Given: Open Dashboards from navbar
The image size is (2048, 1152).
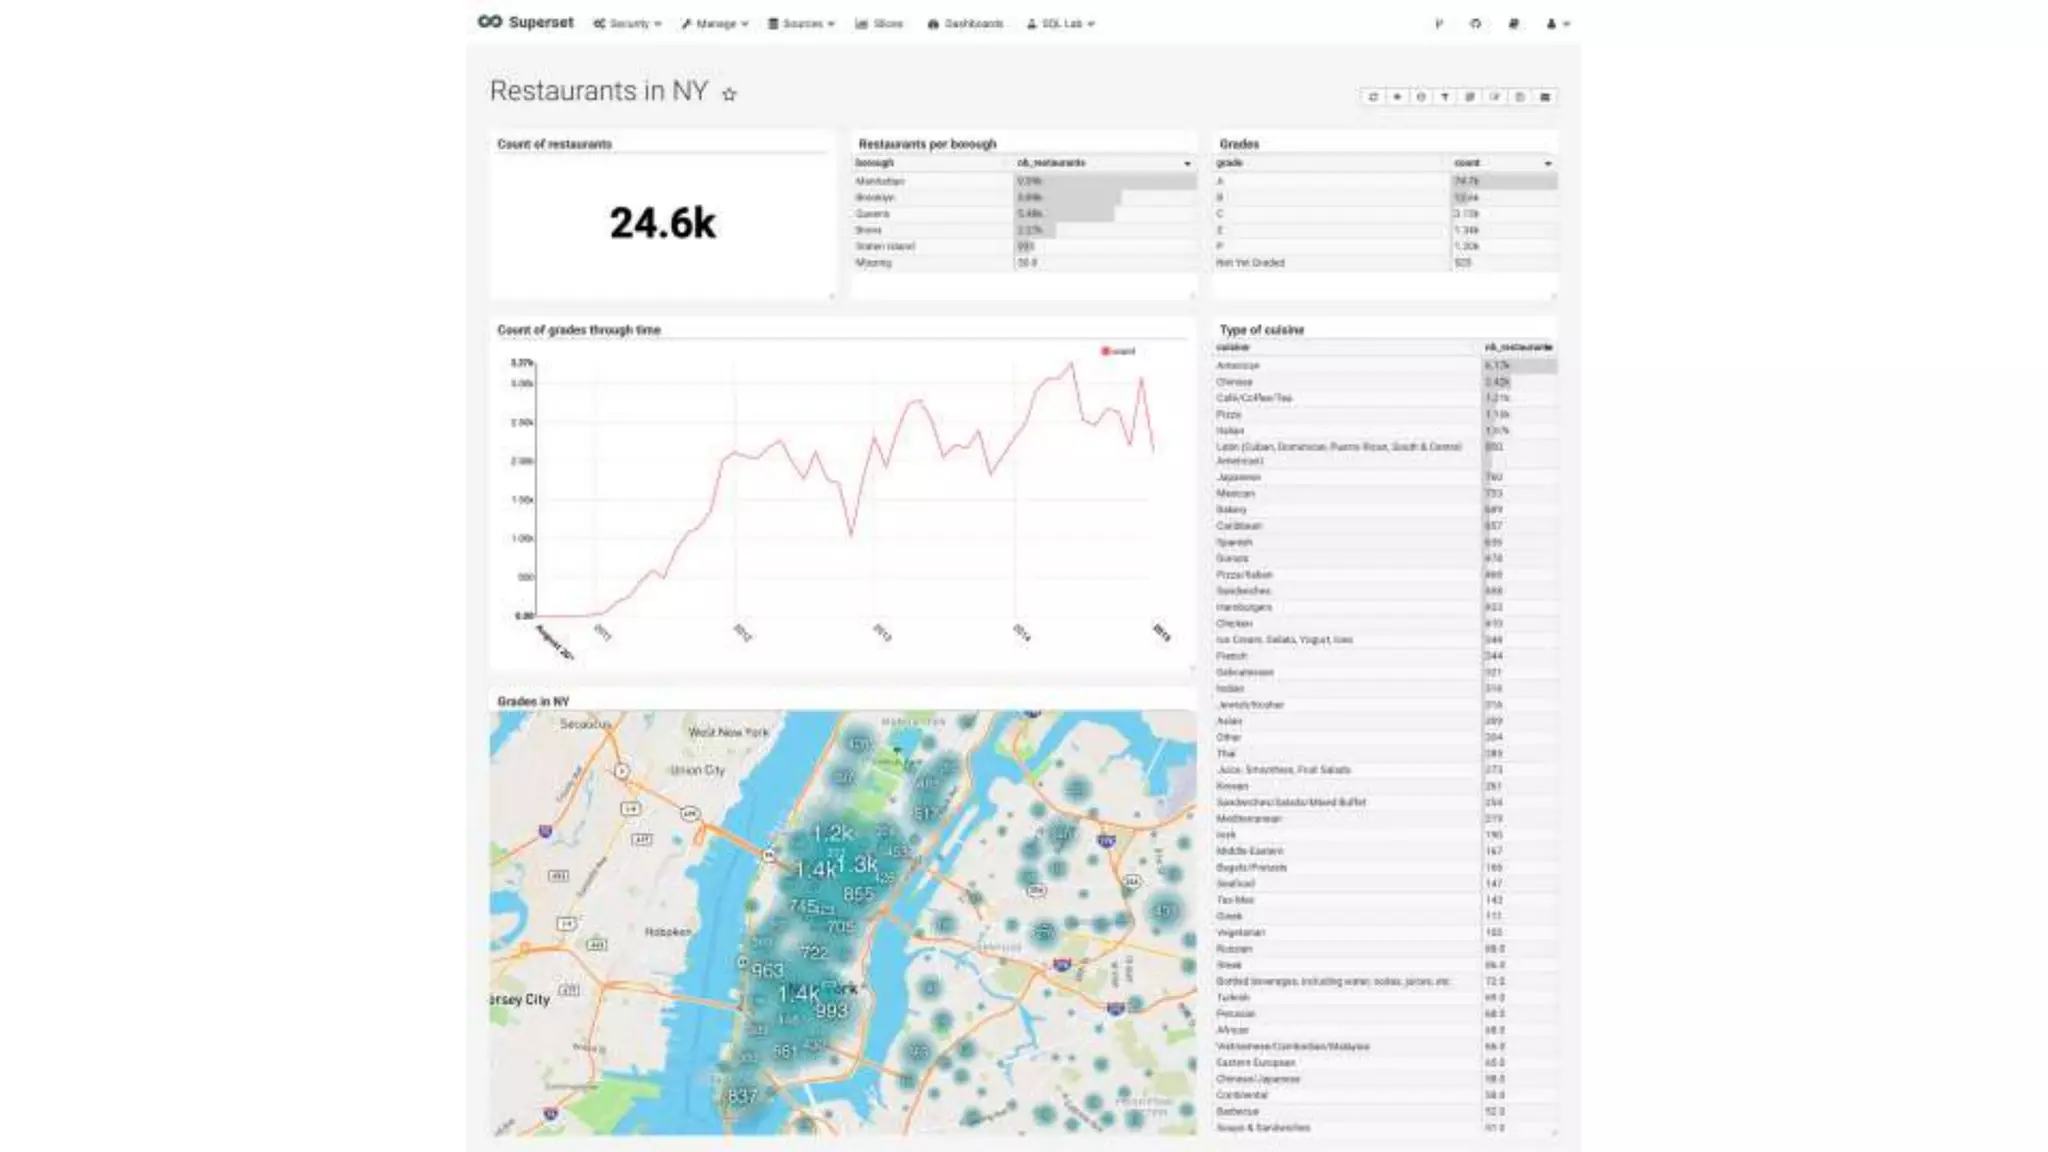Looking at the screenshot, I should point(965,23).
